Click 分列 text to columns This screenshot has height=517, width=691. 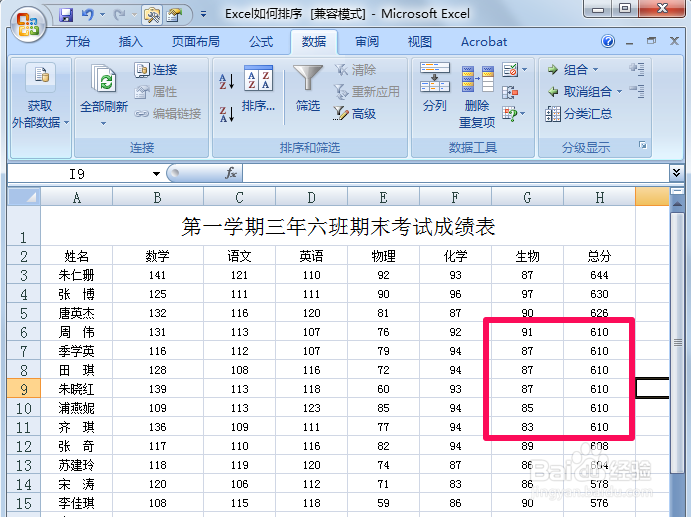(435, 87)
